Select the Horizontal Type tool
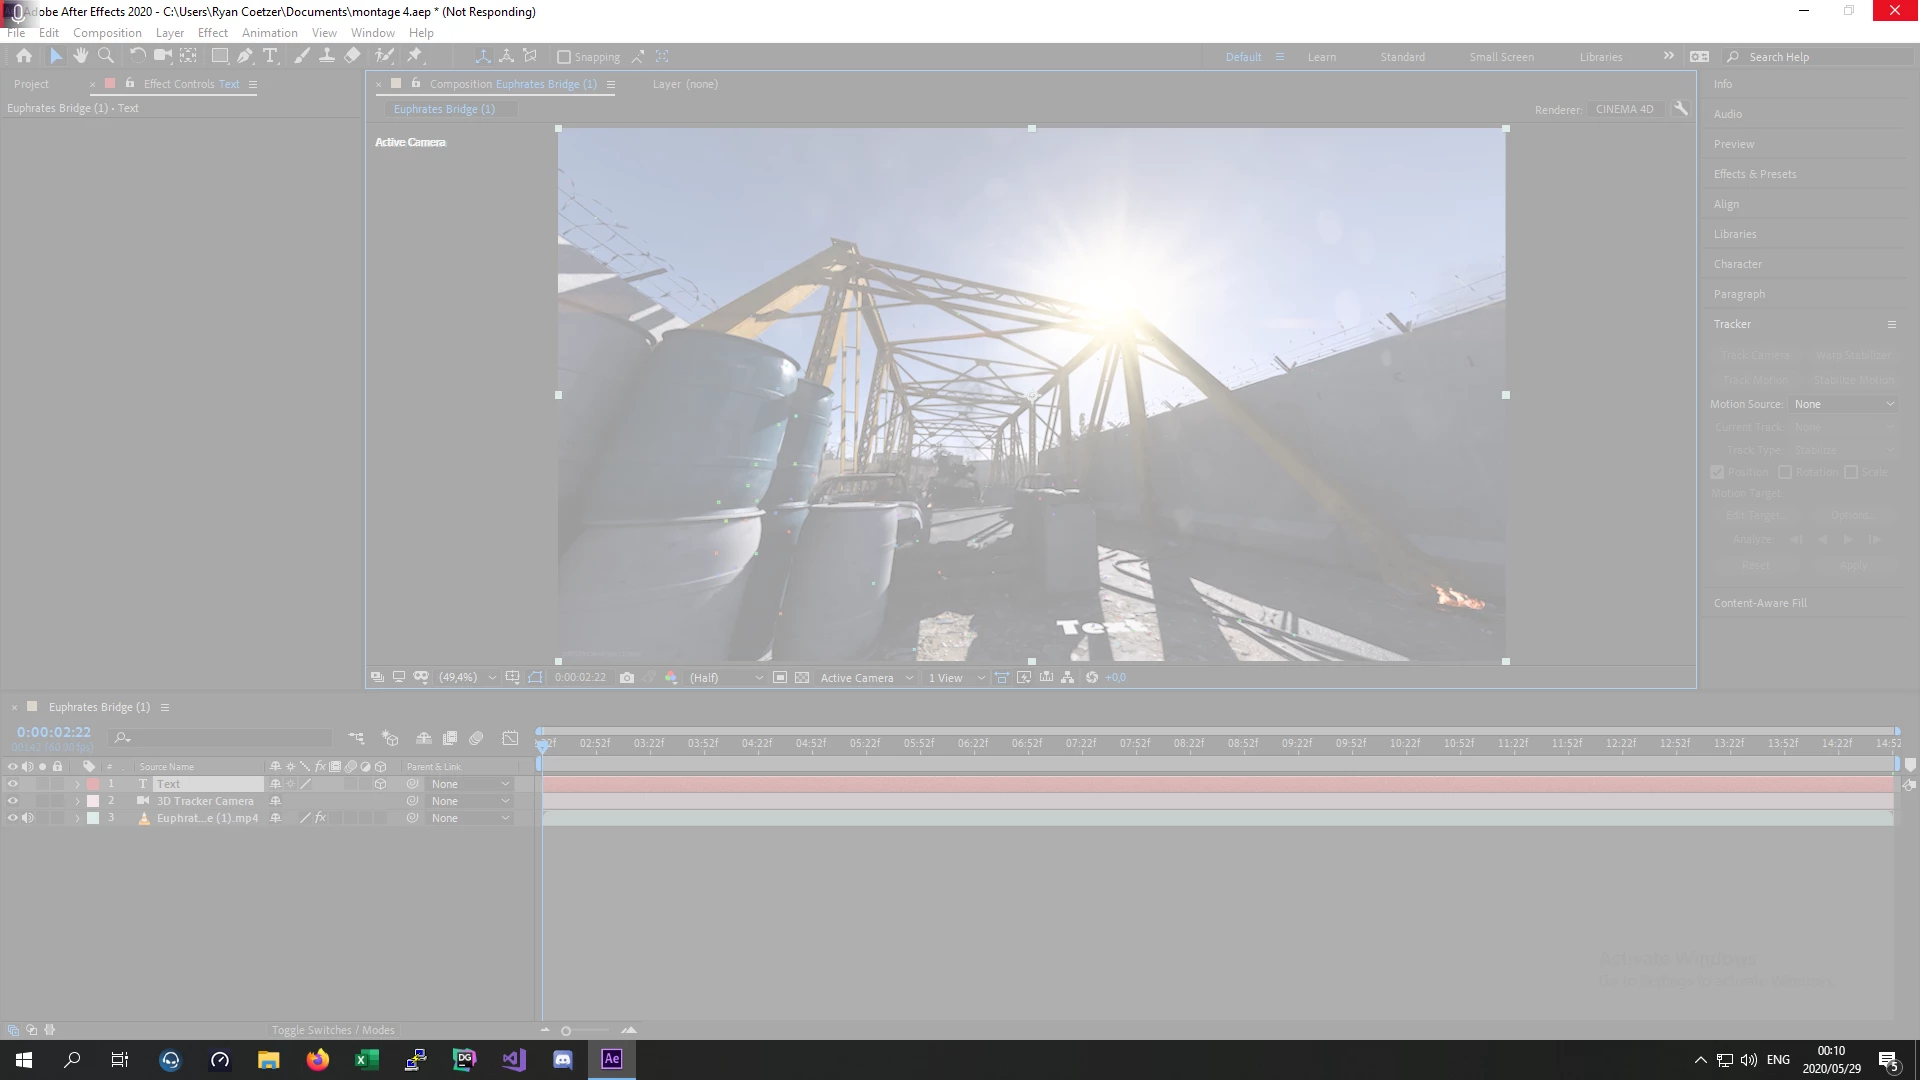Viewport: 1920px width, 1080px height. point(270,56)
